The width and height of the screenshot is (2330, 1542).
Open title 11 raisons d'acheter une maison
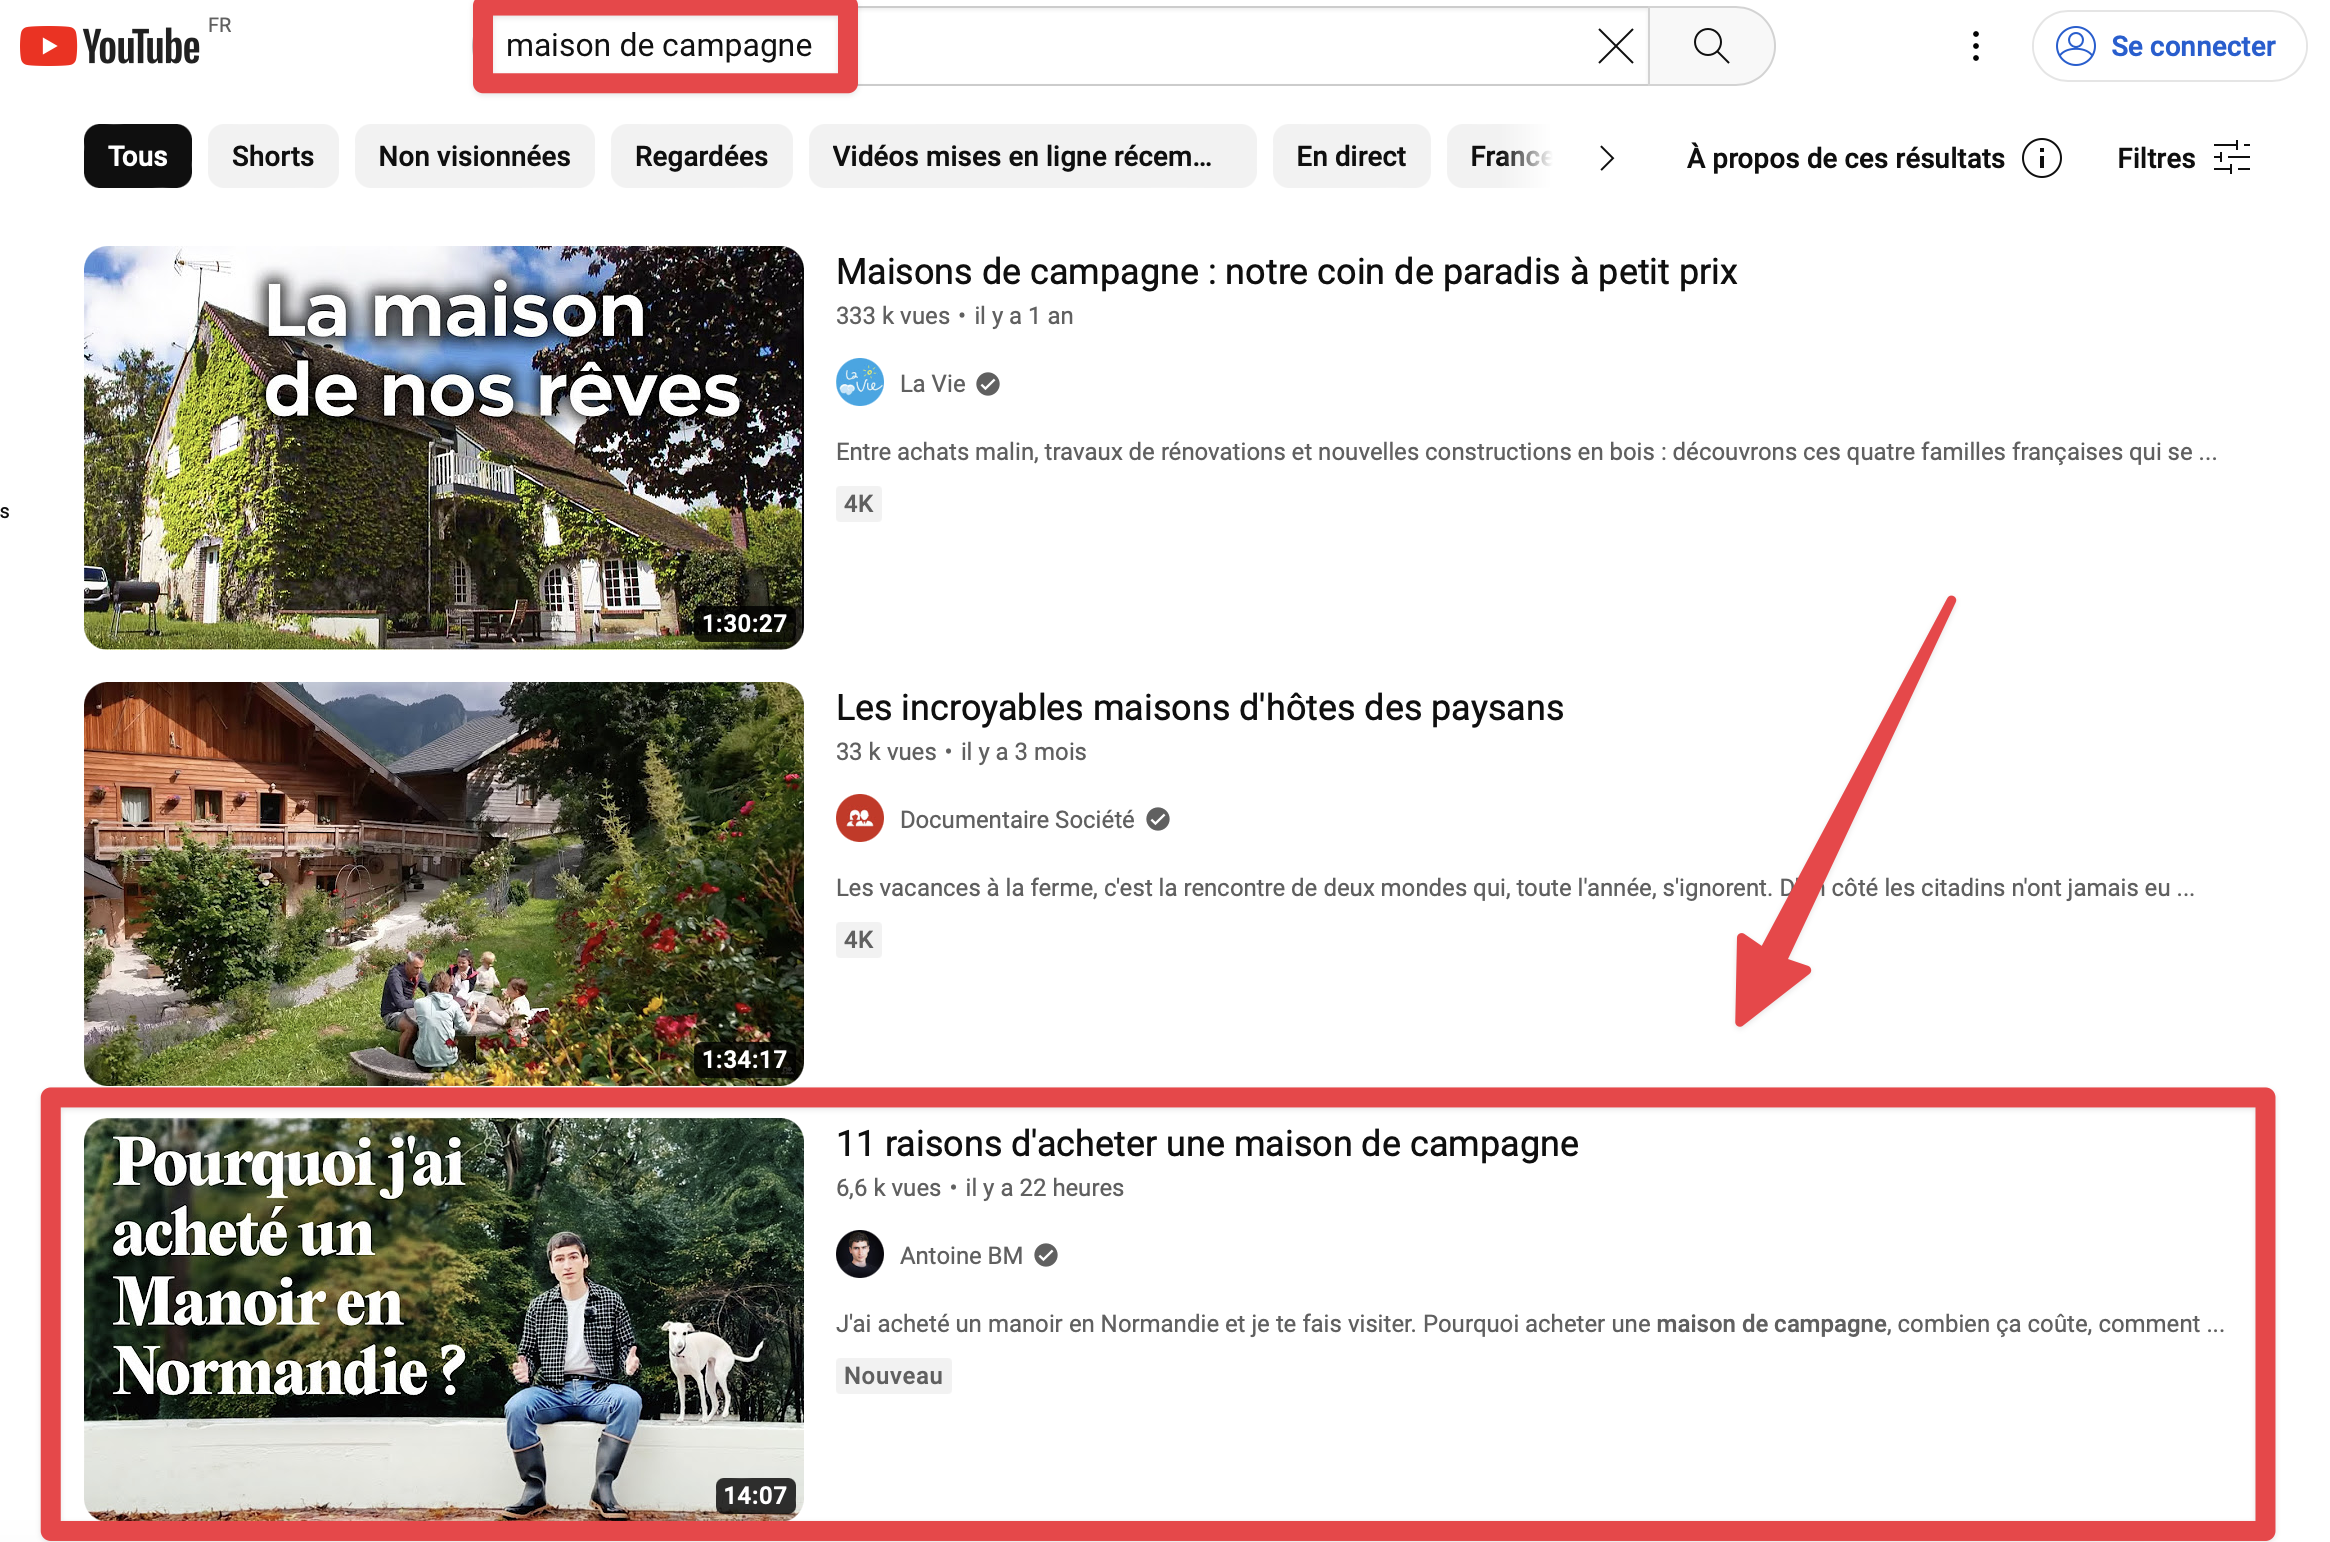[x=1206, y=1144]
